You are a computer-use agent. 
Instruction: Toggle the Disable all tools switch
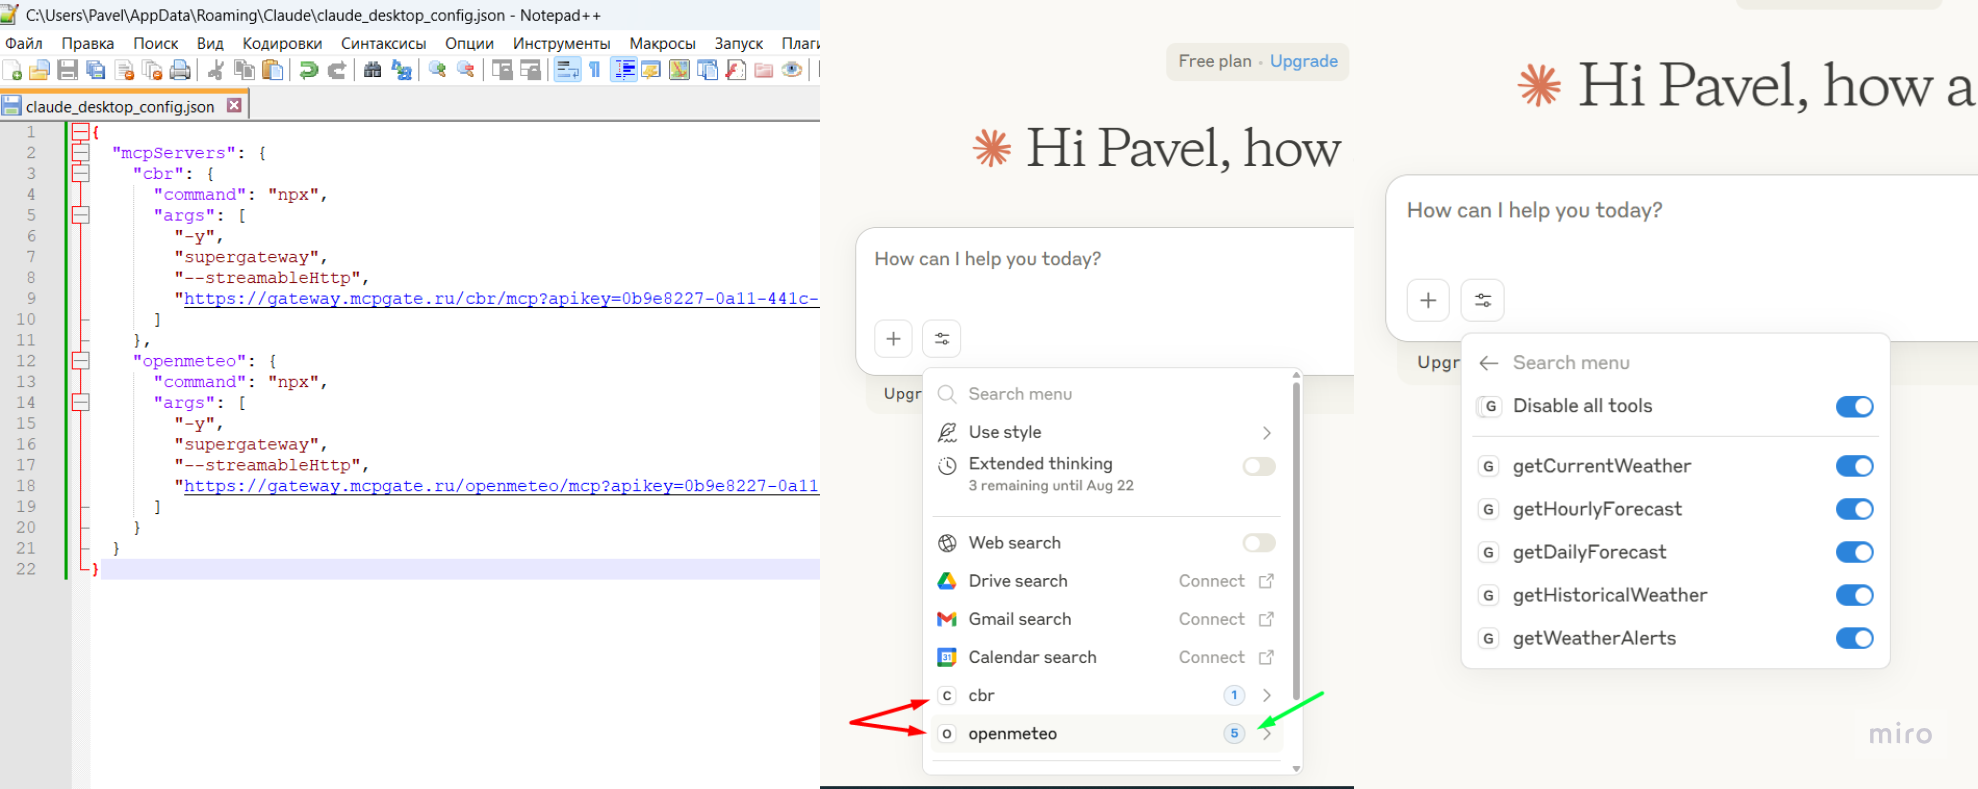pos(1854,406)
